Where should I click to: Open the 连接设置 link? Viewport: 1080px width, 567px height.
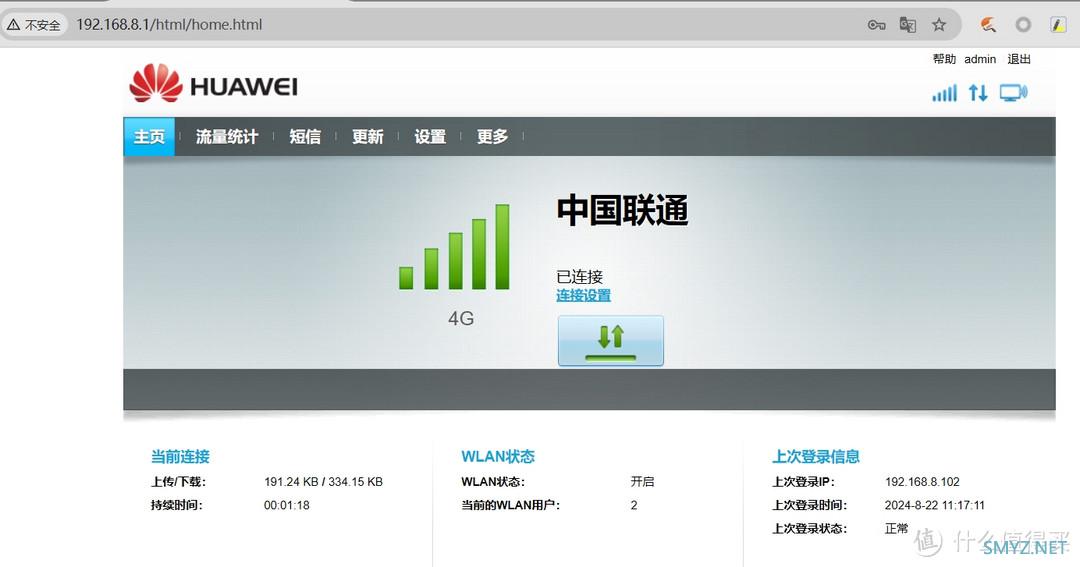point(583,296)
